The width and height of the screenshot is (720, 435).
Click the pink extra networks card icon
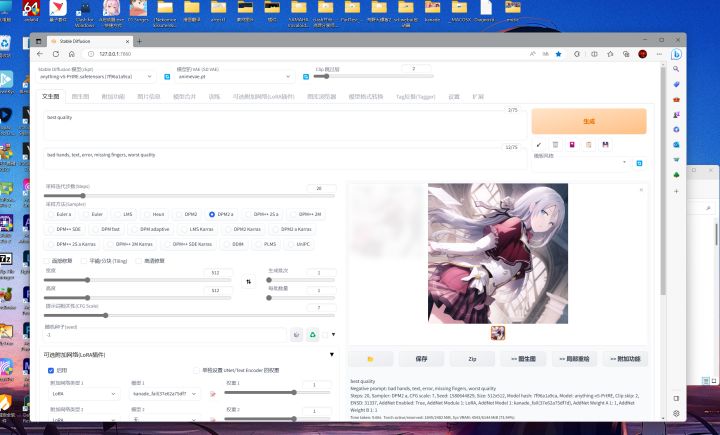572,145
